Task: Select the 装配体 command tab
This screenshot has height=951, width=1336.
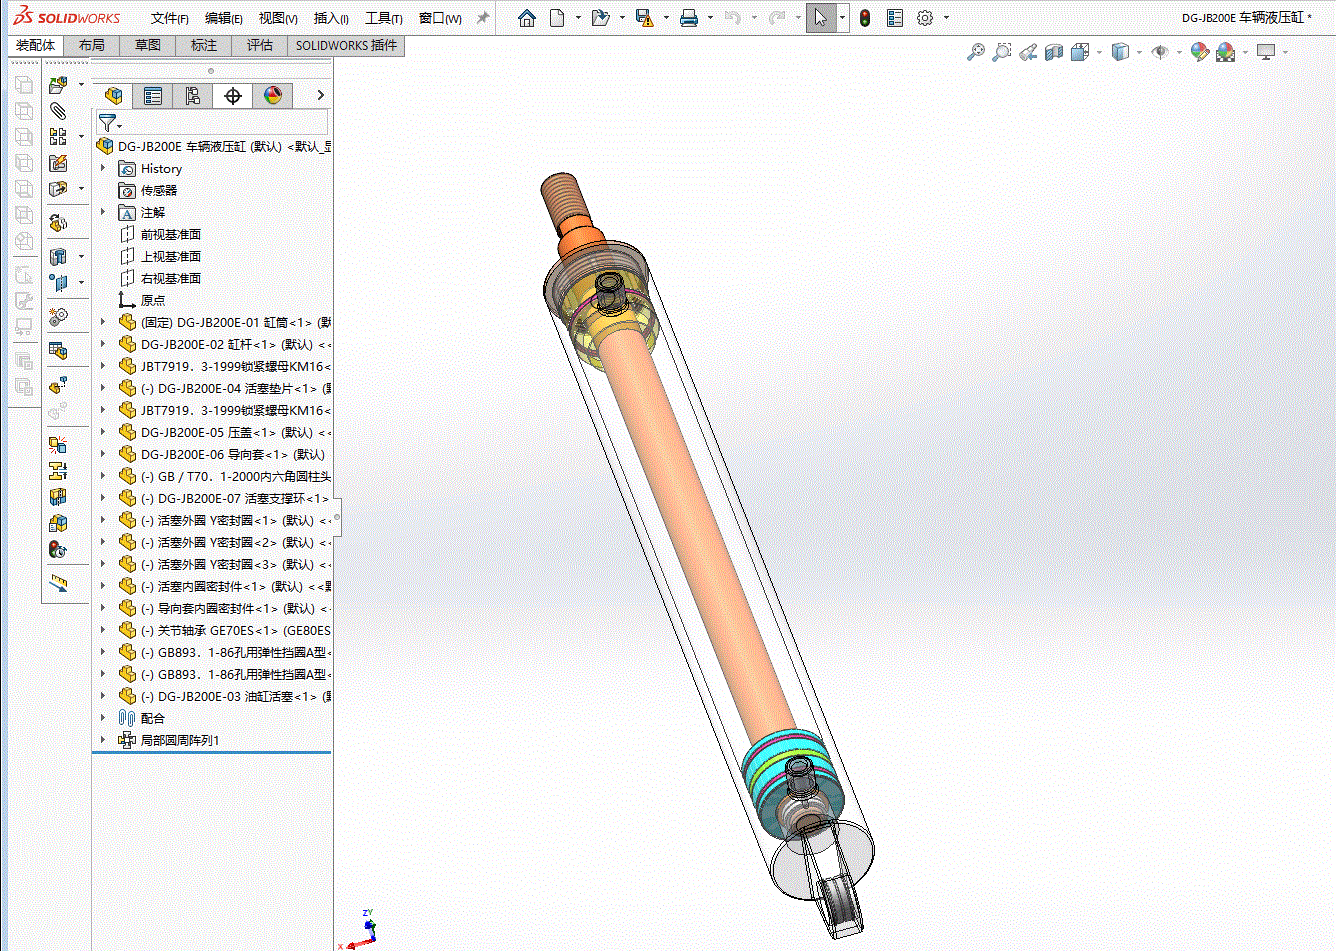Action: (36, 45)
